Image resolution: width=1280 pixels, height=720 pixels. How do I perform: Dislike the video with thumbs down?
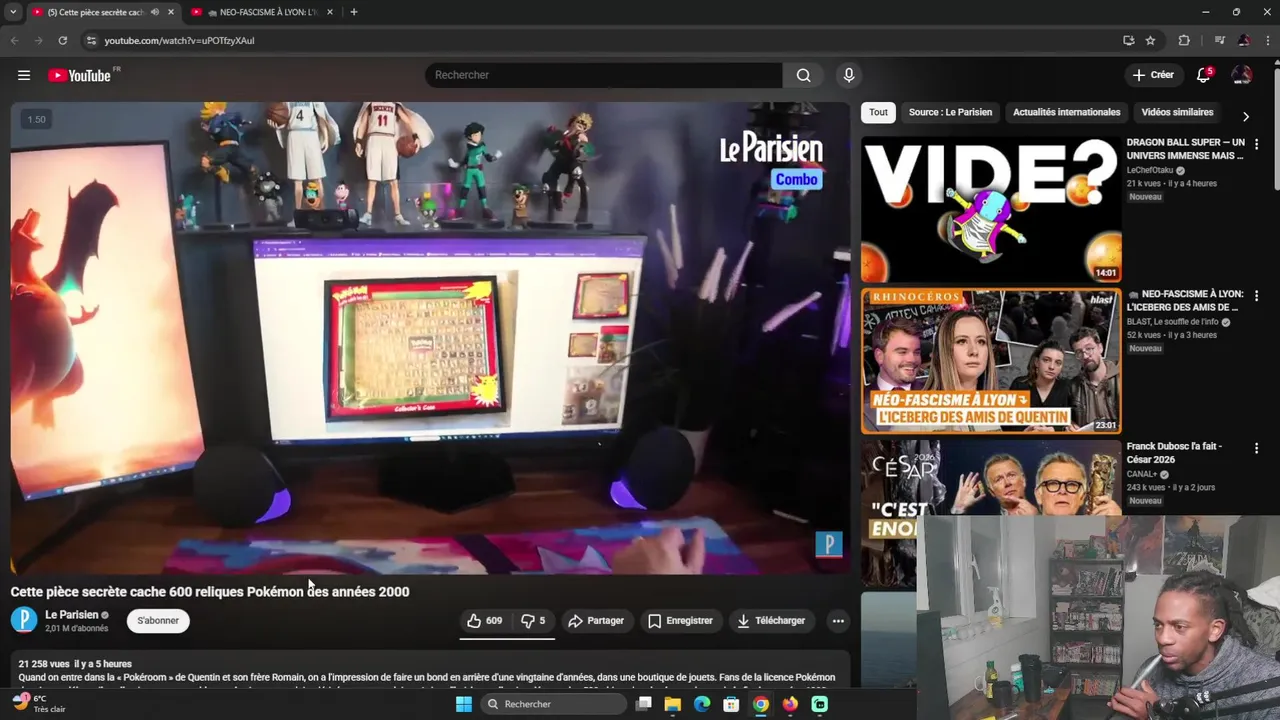click(x=533, y=621)
